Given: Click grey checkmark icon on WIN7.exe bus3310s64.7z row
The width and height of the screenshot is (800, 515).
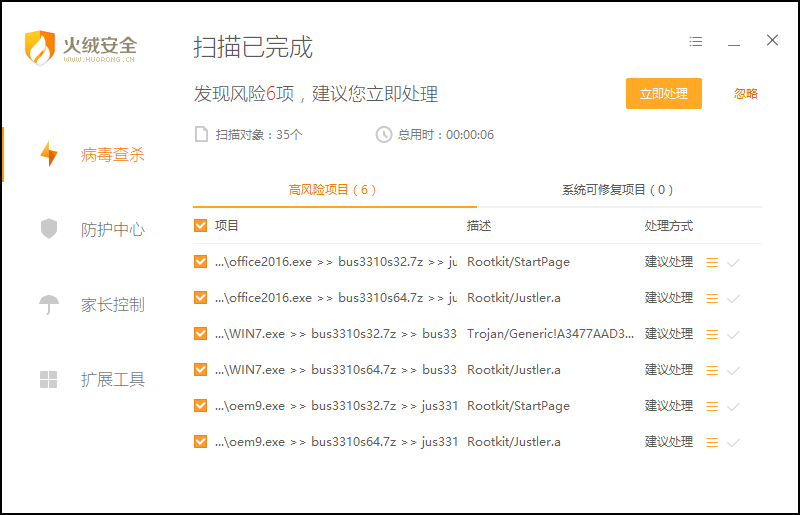Looking at the screenshot, I should click(734, 370).
